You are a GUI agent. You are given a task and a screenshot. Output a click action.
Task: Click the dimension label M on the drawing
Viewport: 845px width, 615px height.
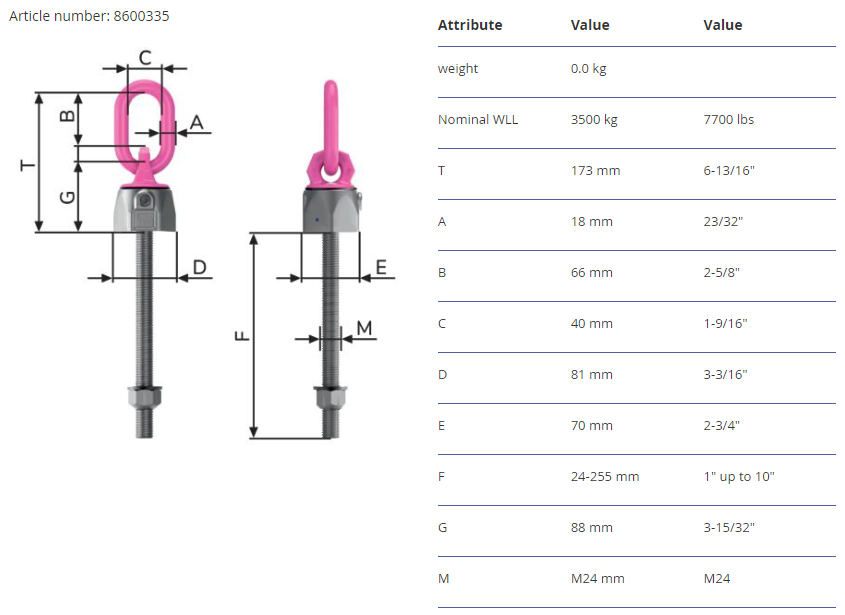[x=364, y=327]
